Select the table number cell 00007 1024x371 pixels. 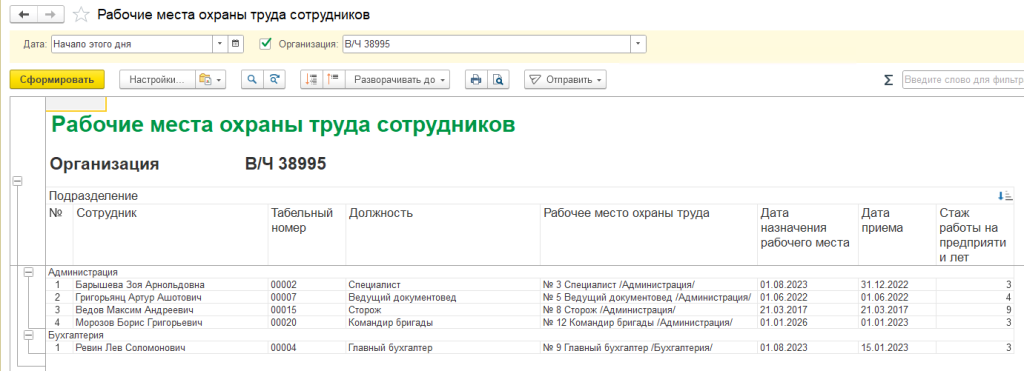pyautogui.click(x=307, y=297)
